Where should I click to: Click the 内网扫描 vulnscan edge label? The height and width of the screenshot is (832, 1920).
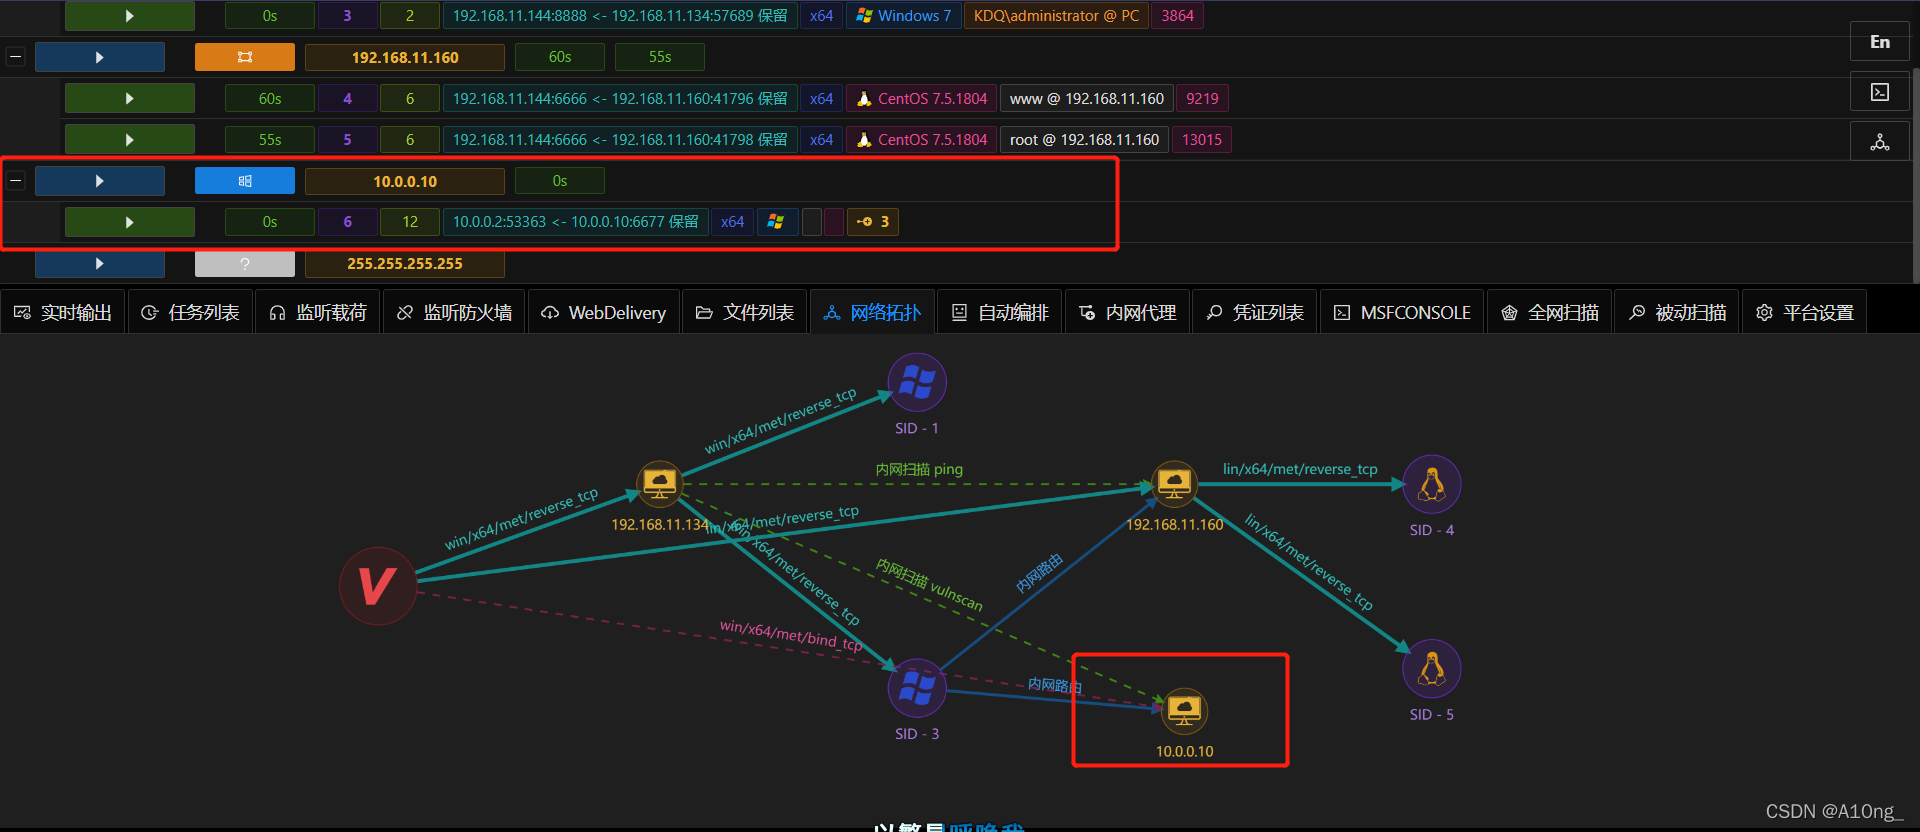(x=930, y=585)
